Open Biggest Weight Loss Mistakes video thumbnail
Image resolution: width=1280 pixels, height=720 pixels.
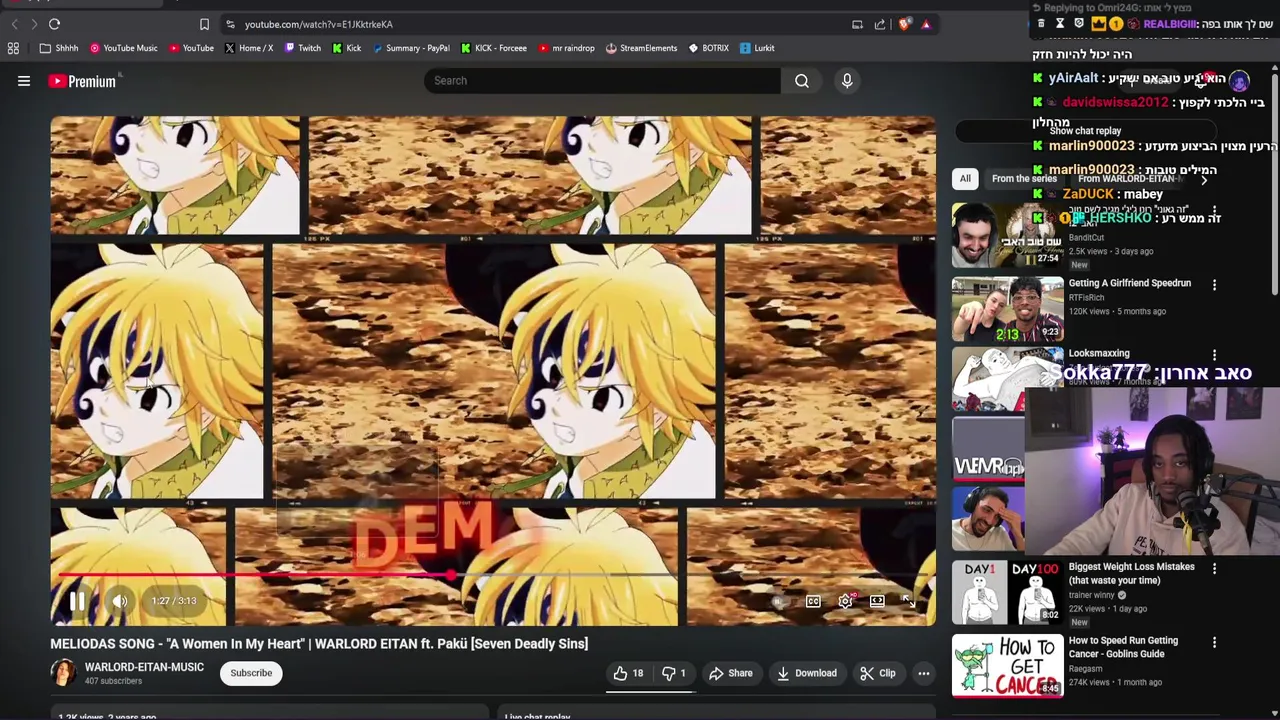point(1007,592)
